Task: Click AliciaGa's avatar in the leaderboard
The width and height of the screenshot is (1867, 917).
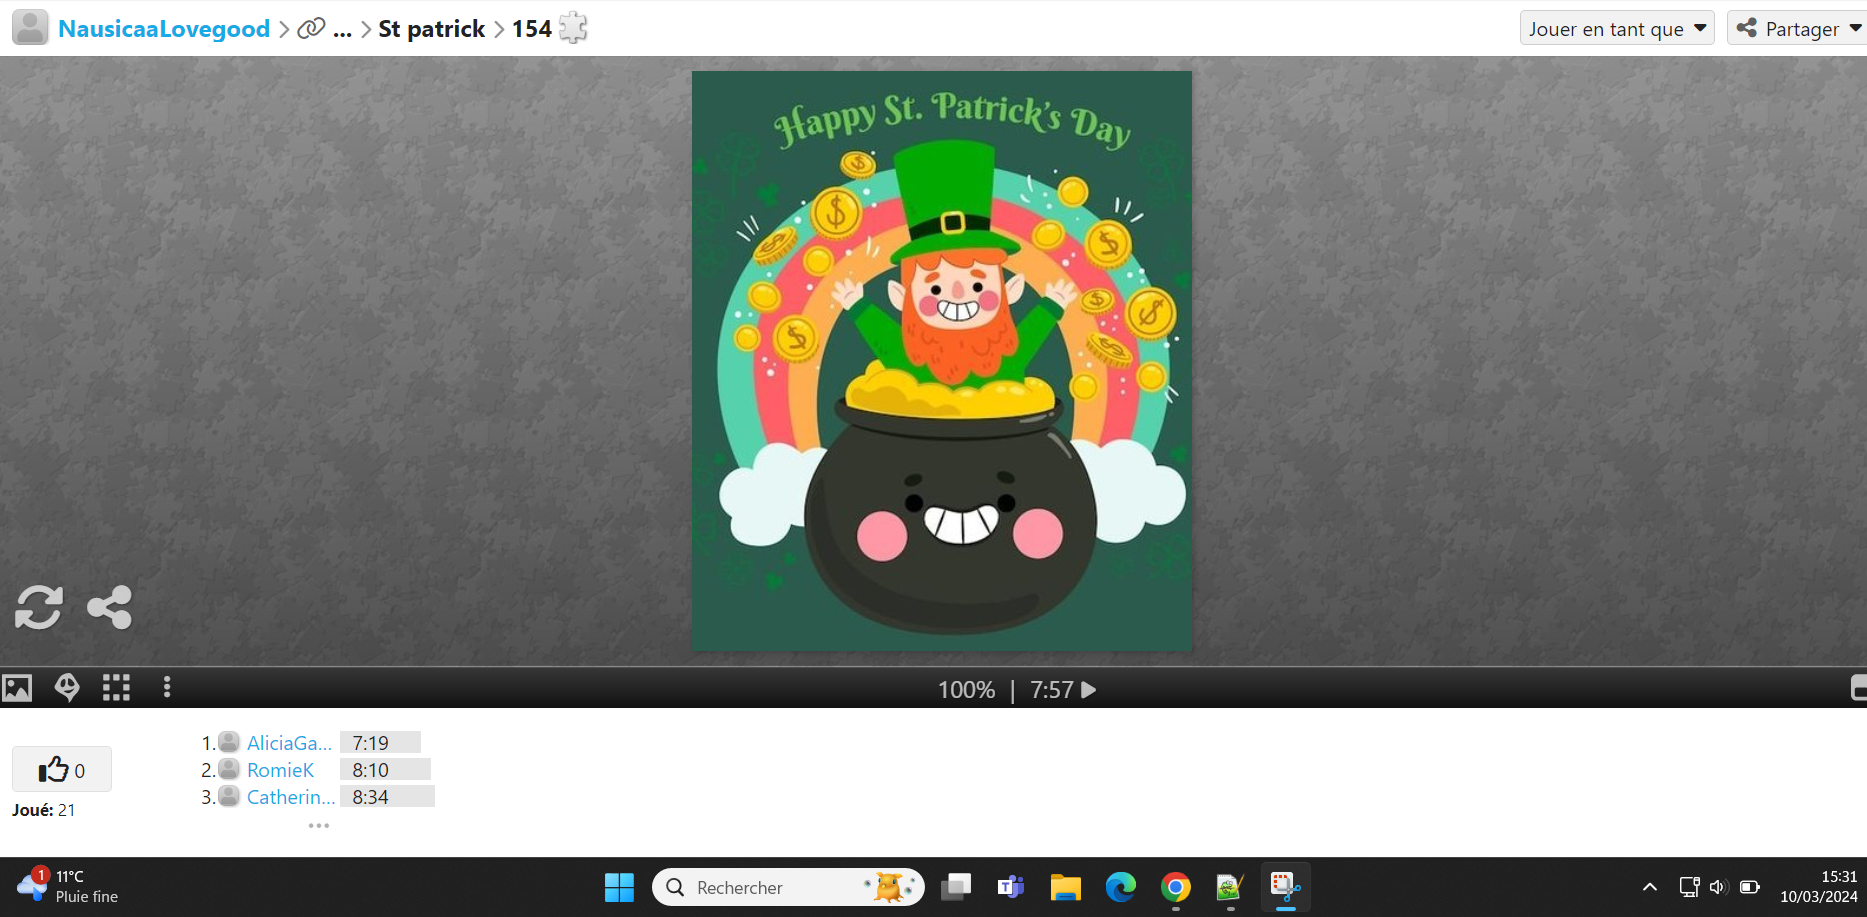Action: pos(229,742)
